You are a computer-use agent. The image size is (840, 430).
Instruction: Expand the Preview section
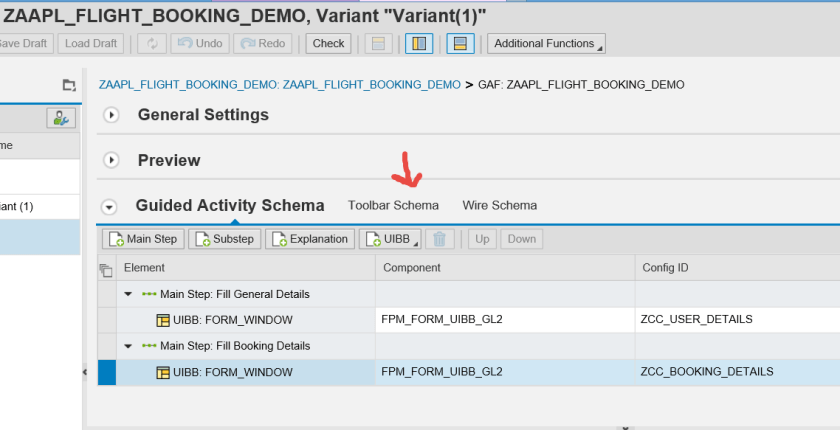tap(112, 160)
